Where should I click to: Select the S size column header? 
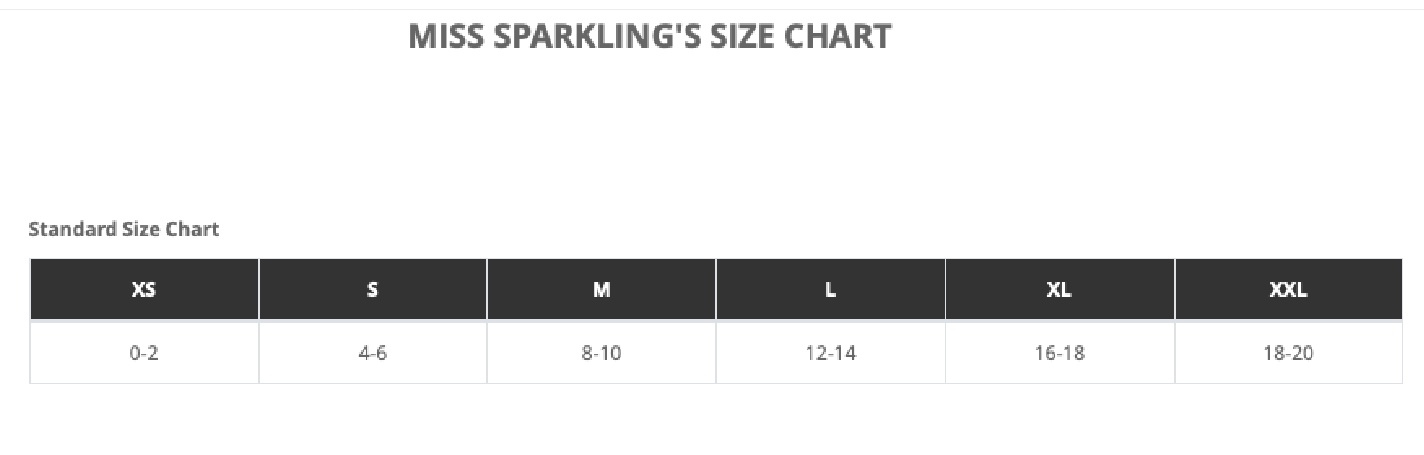[x=373, y=290]
